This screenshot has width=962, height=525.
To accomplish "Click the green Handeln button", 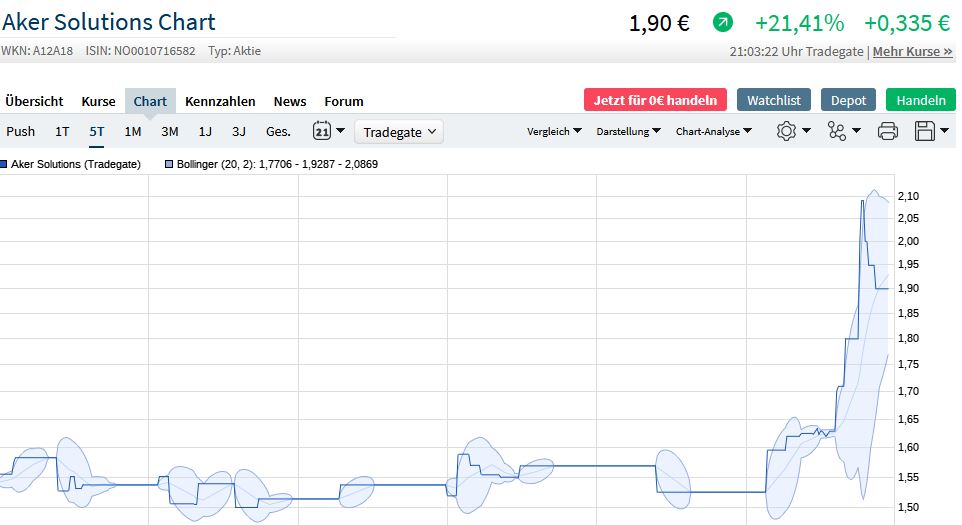I will [x=921, y=100].
